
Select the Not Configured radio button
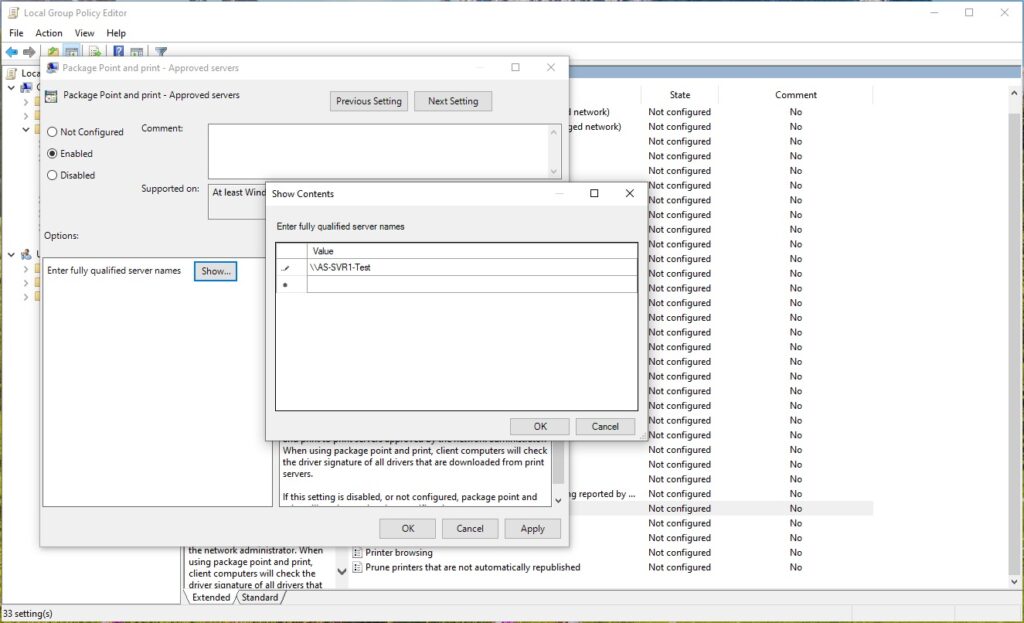tap(53, 132)
